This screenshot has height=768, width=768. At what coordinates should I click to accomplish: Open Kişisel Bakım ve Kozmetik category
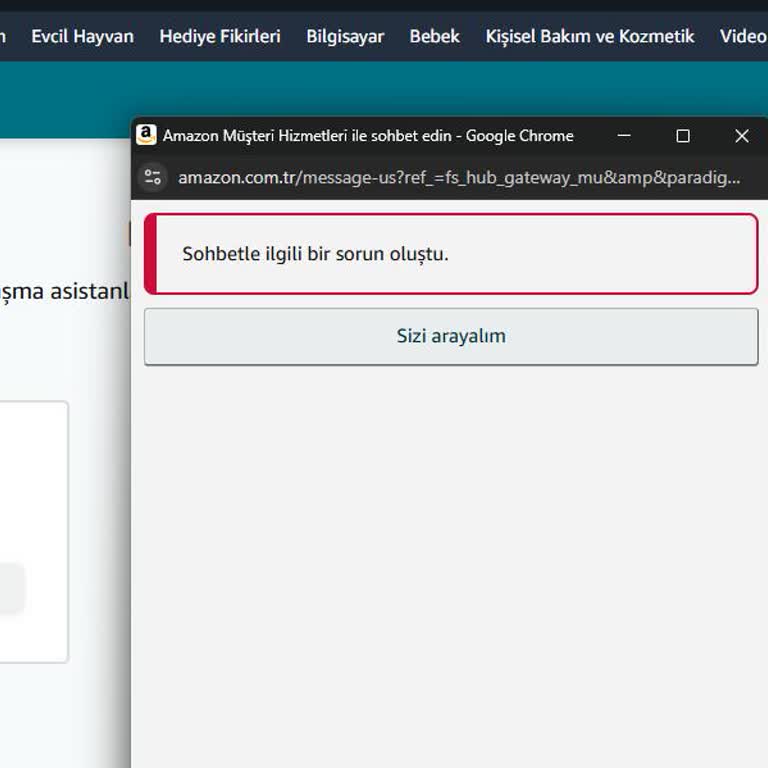[x=590, y=37]
